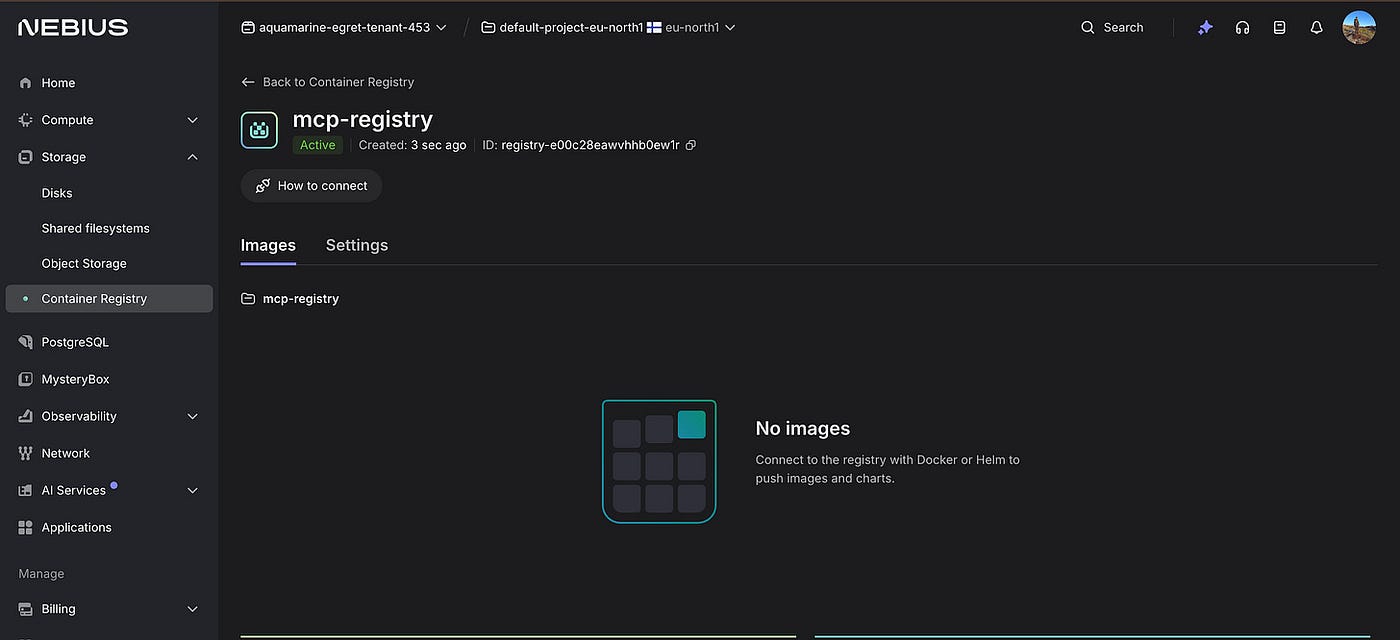Click the How to connect button

(311, 186)
